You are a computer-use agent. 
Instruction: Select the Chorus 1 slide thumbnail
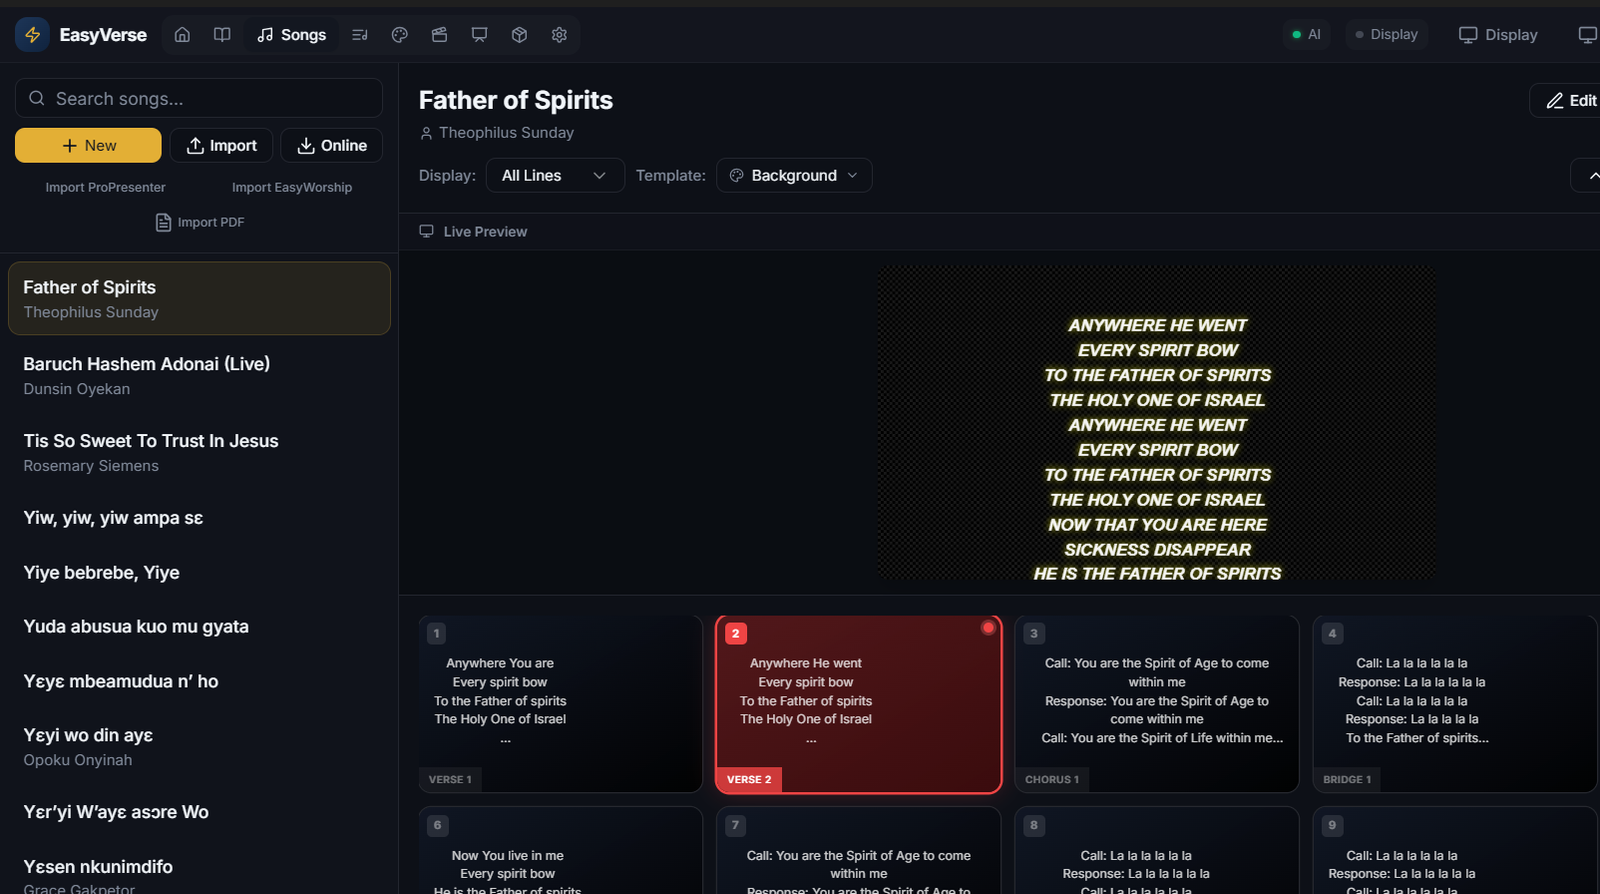[x=1156, y=704]
